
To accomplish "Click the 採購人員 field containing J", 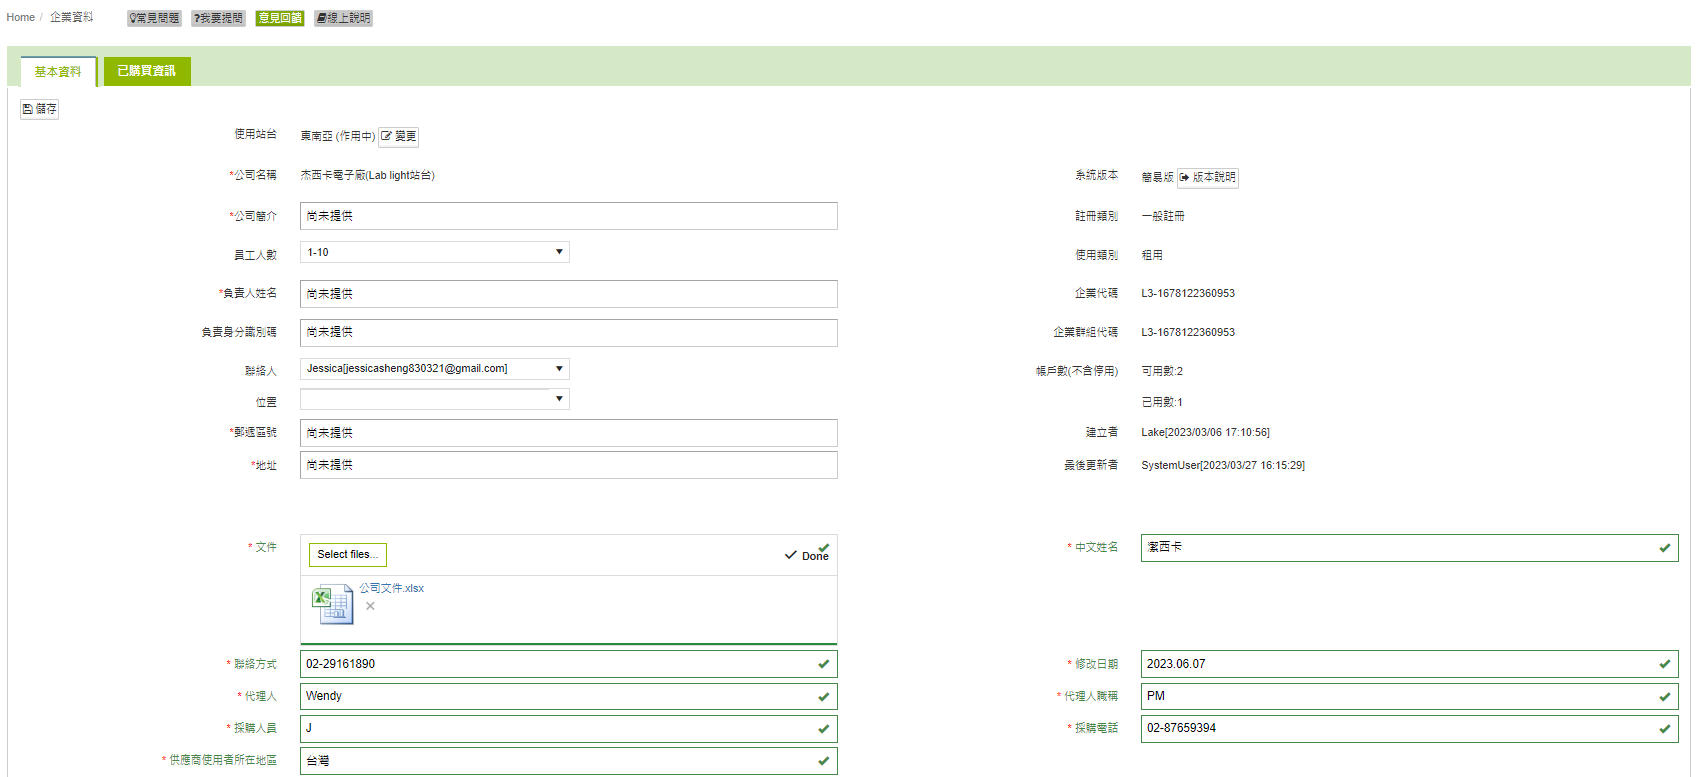I will [x=569, y=728].
